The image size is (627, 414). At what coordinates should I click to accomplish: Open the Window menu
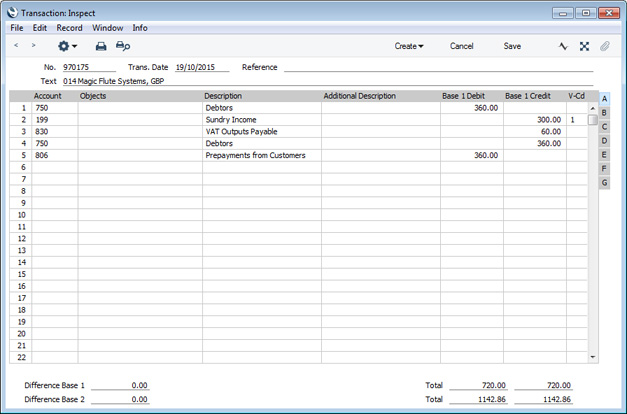[x=108, y=28]
